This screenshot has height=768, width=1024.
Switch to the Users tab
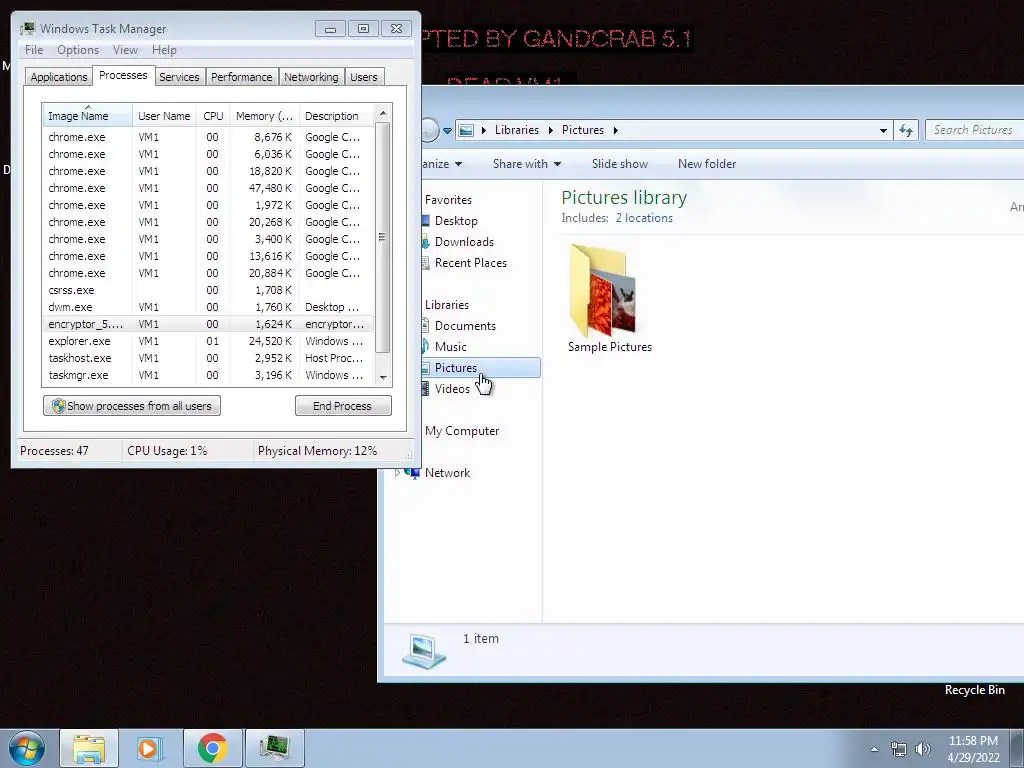pyautogui.click(x=363, y=77)
